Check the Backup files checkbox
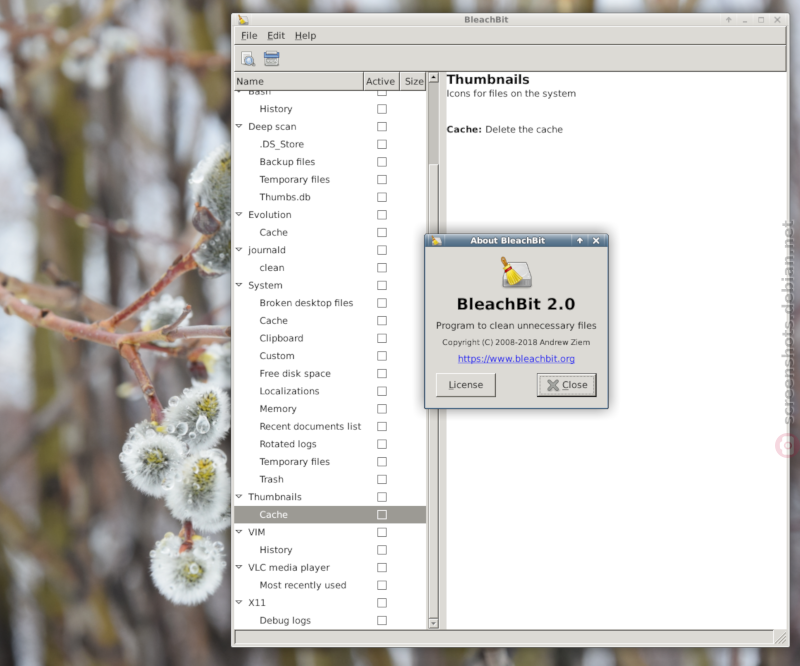800x666 pixels. coord(382,162)
